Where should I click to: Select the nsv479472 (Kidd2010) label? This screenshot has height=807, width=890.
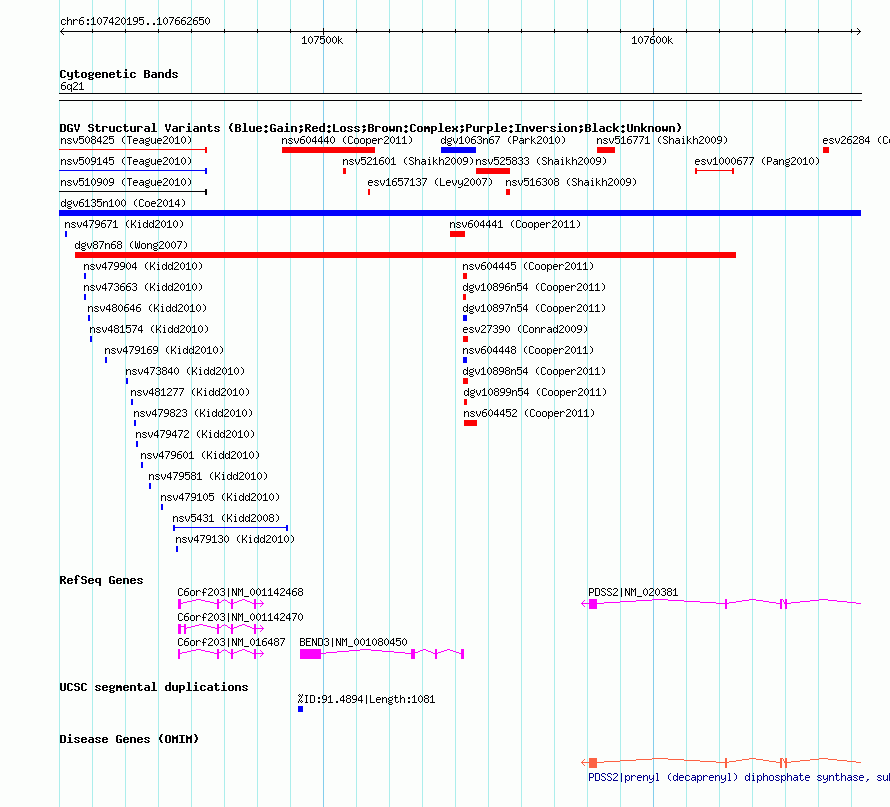click(195, 434)
